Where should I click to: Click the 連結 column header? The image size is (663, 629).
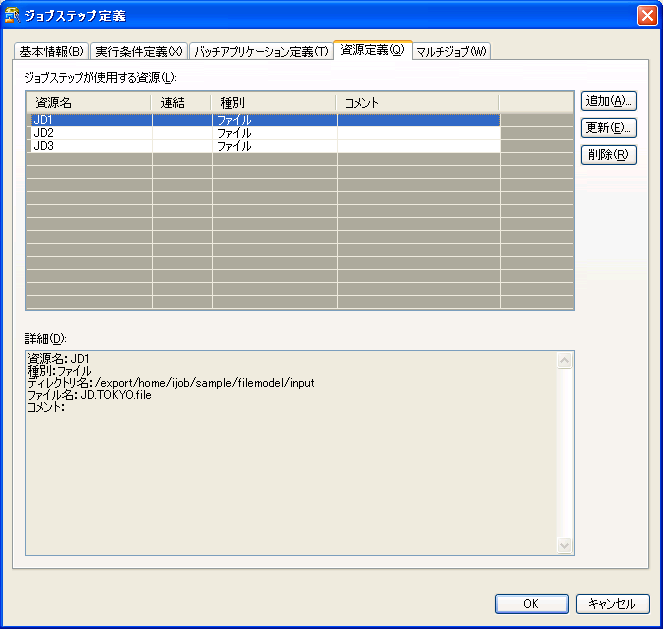[x=181, y=103]
